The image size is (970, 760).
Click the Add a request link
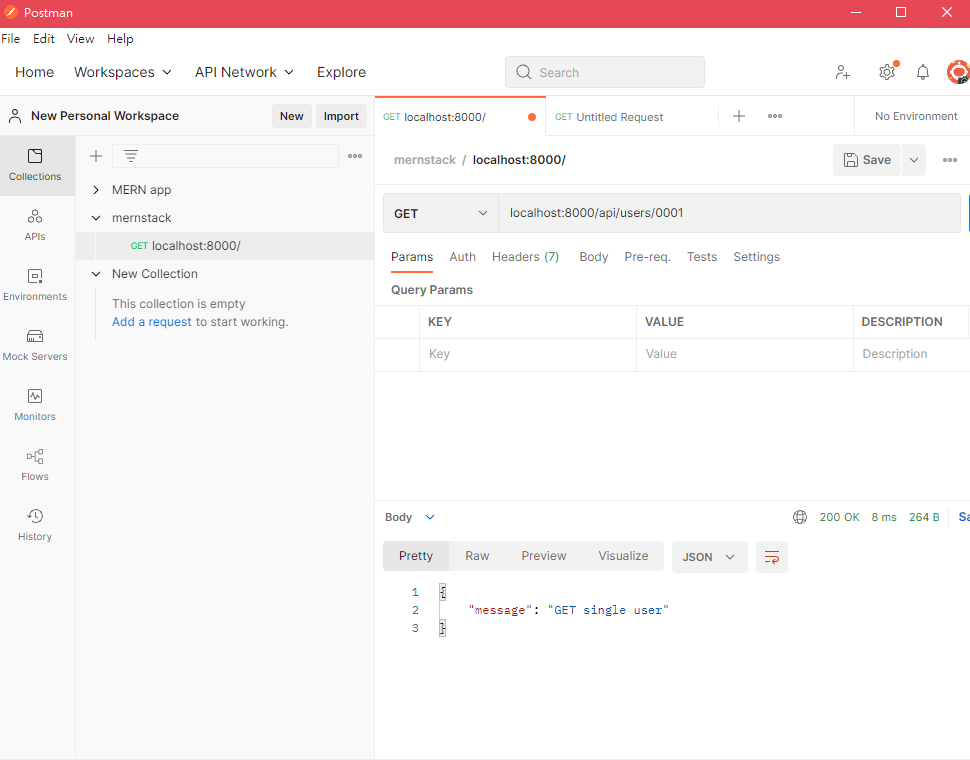[x=152, y=322]
